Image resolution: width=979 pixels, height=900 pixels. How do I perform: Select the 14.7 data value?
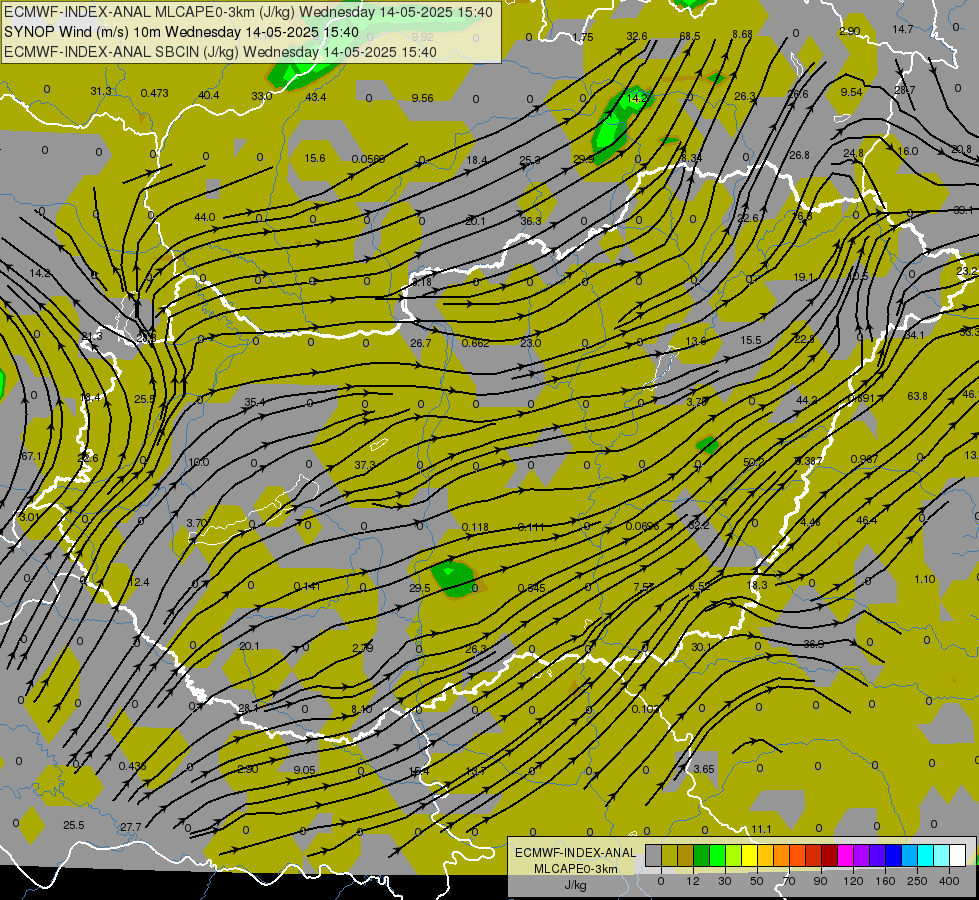click(903, 29)
